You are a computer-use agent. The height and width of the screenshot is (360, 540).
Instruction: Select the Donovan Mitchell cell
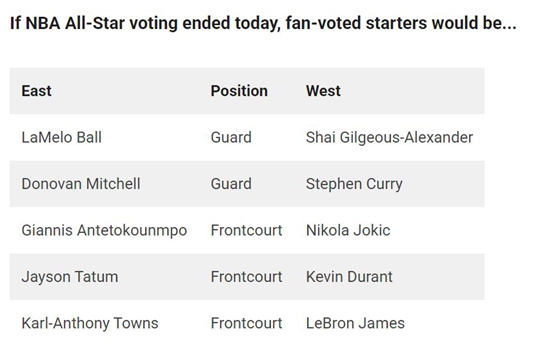[81, 184]
